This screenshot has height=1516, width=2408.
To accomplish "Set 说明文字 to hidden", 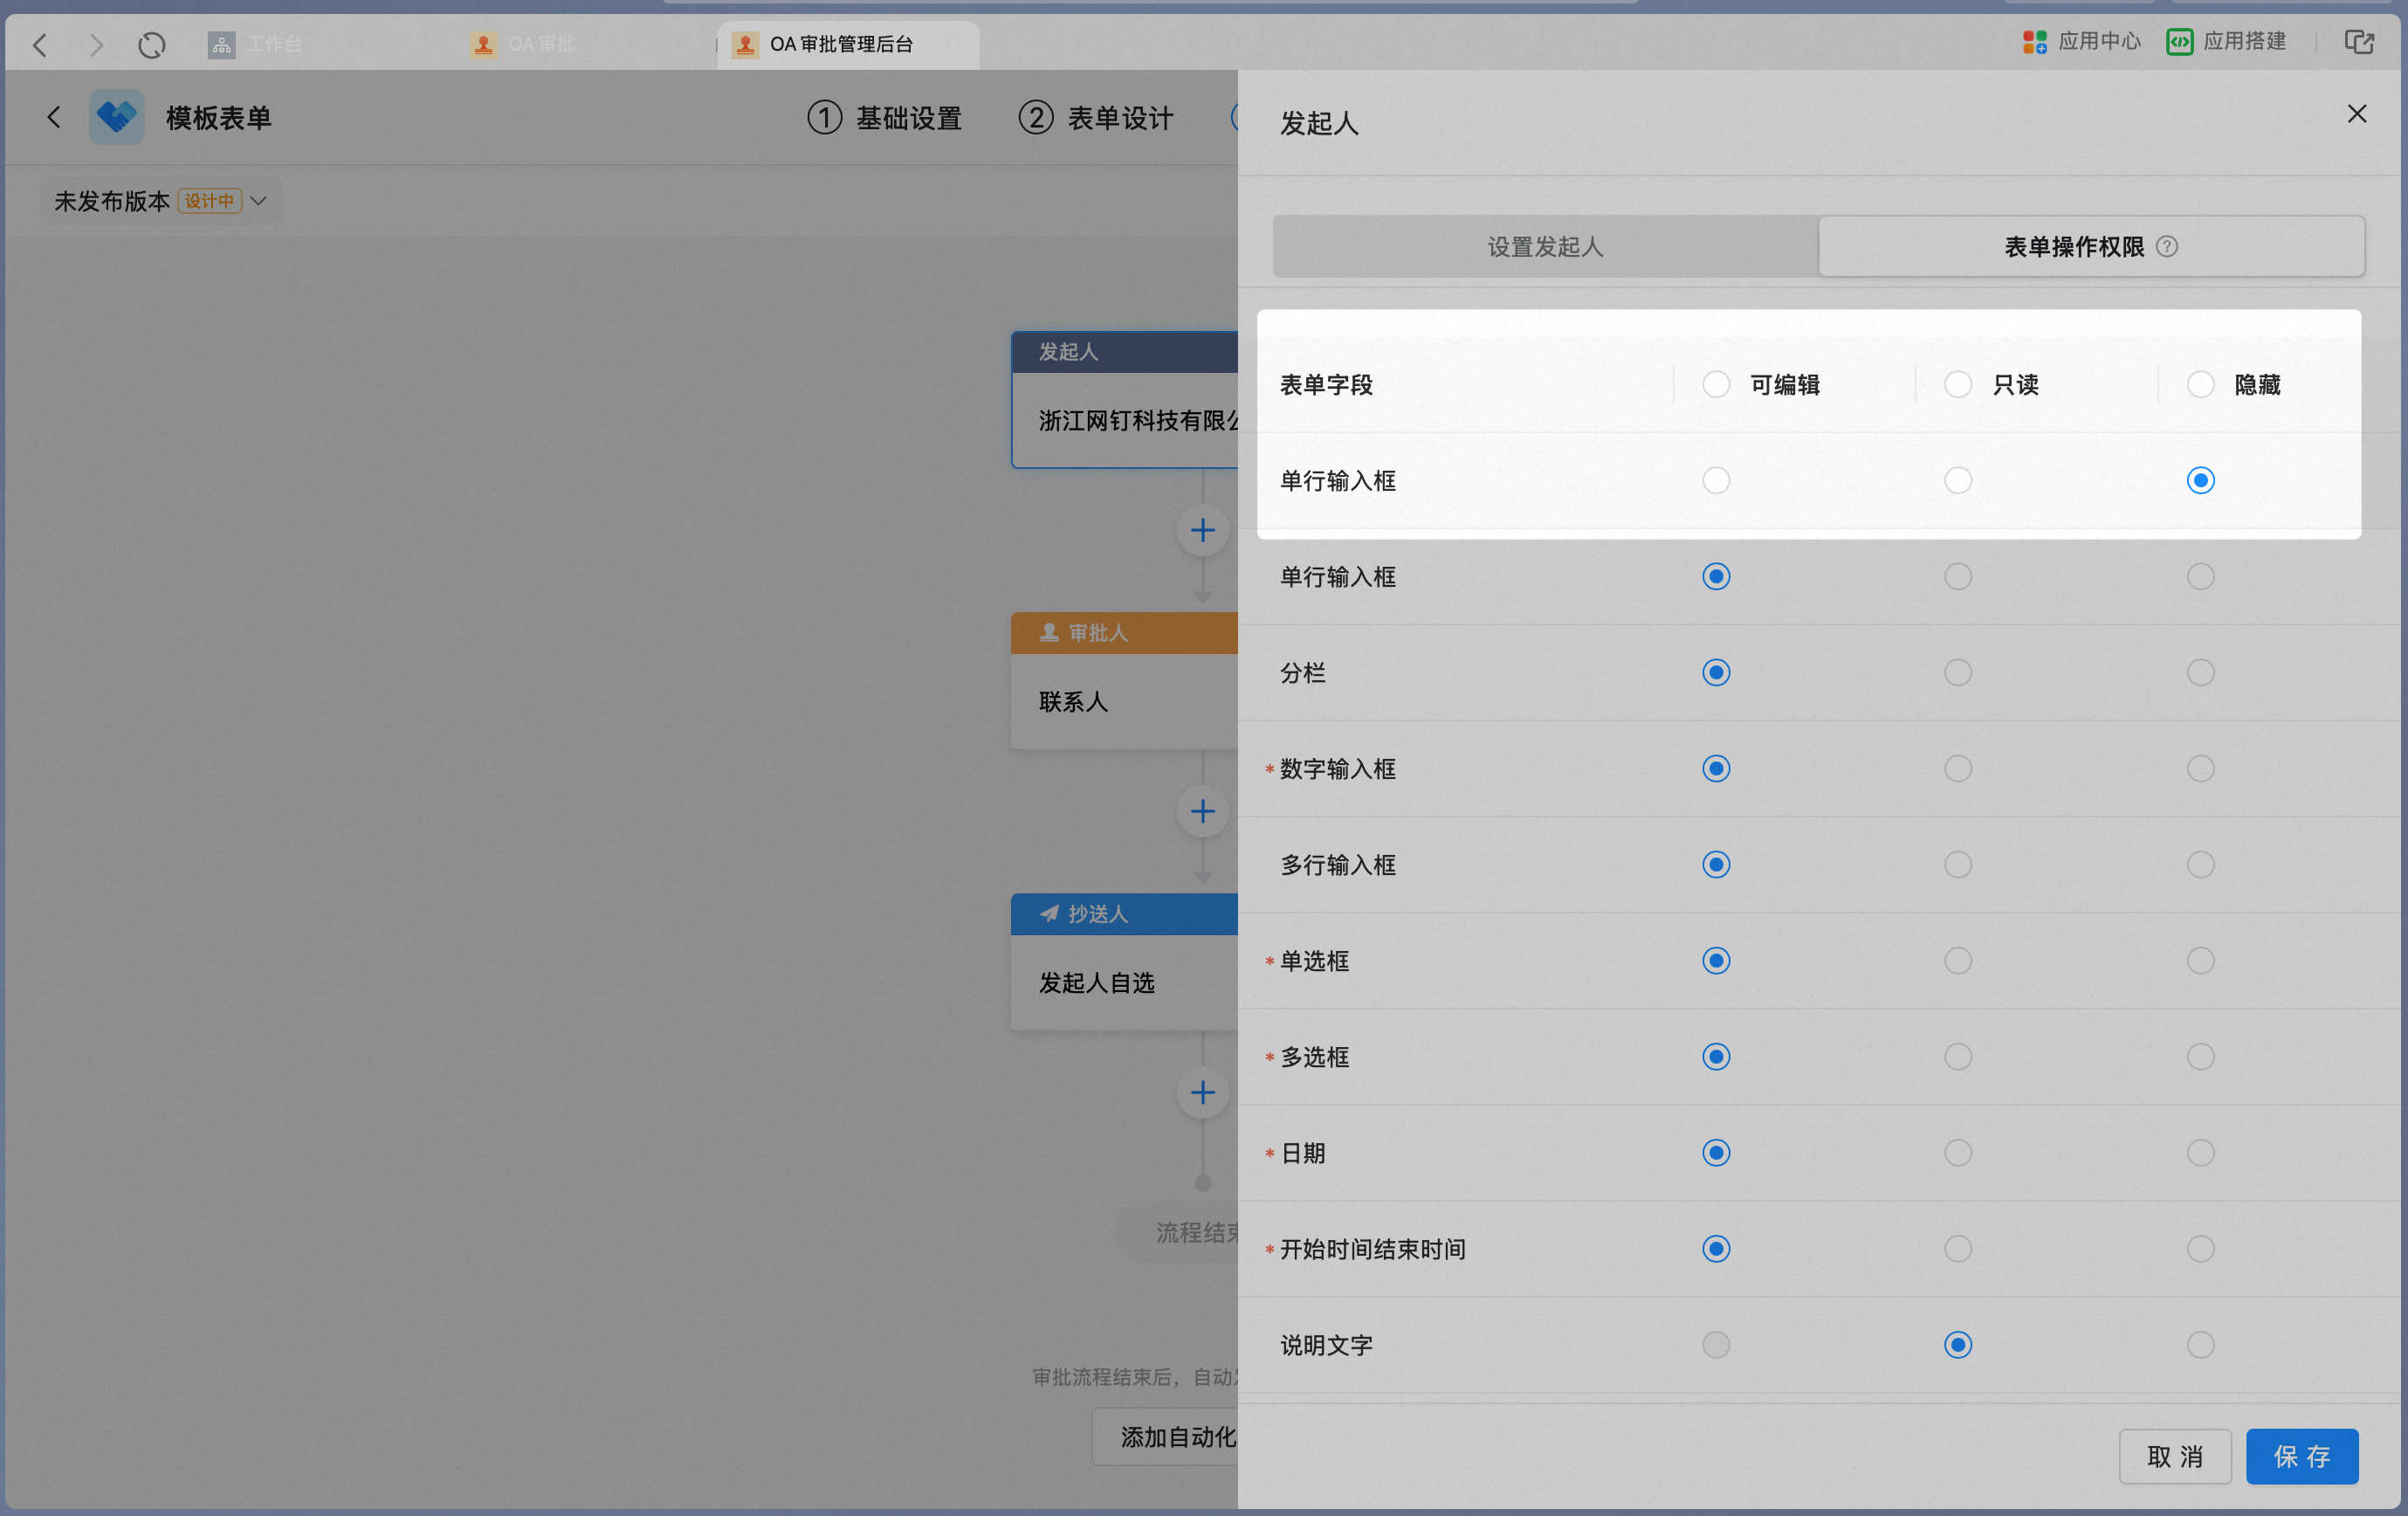I will (x=2200, y=1345).
